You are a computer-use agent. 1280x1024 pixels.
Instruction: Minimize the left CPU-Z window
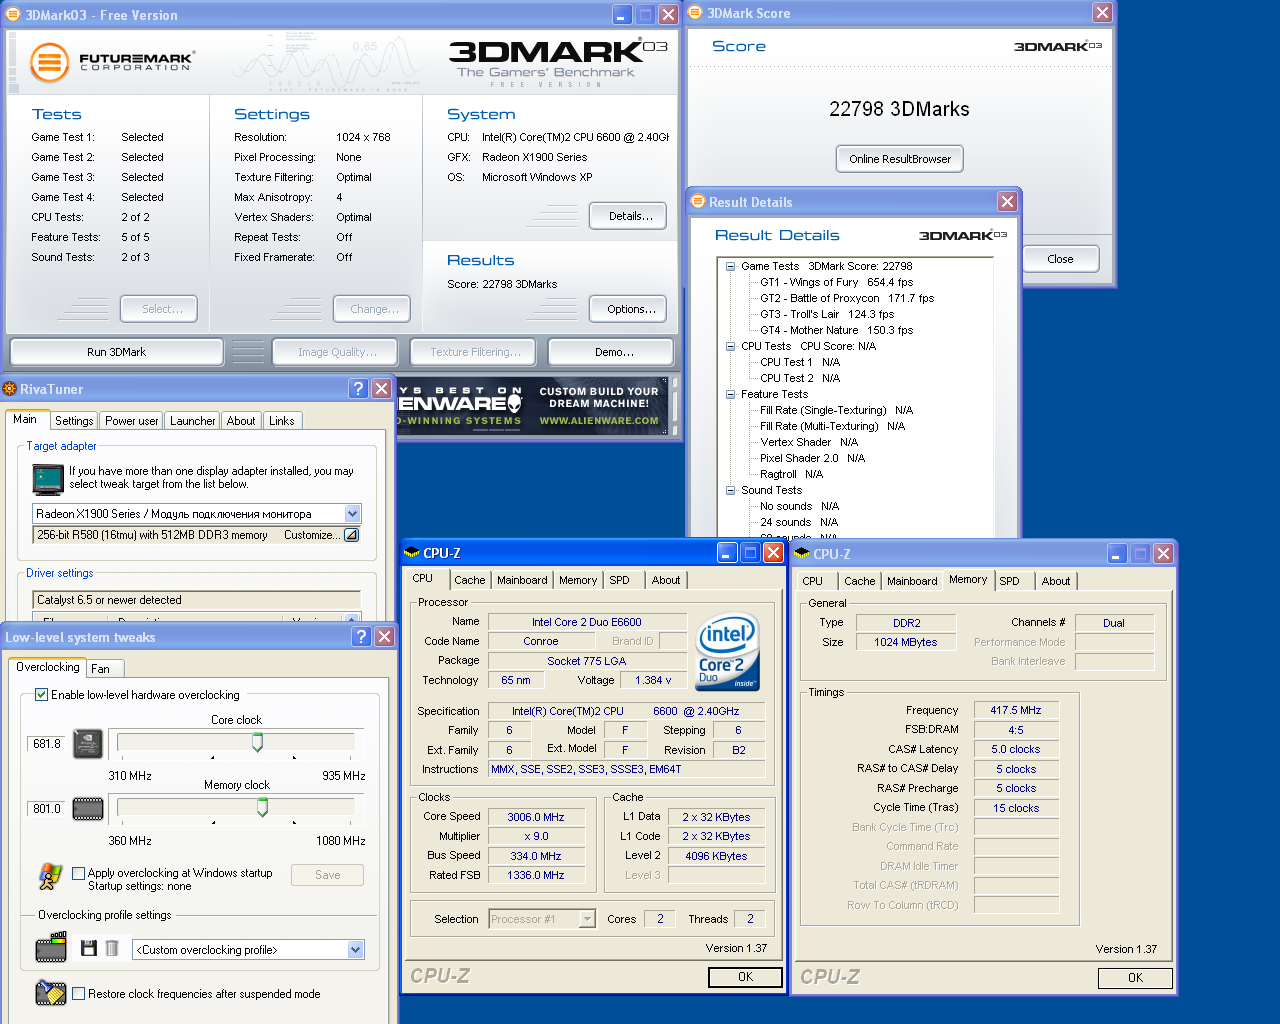(728, 553)
